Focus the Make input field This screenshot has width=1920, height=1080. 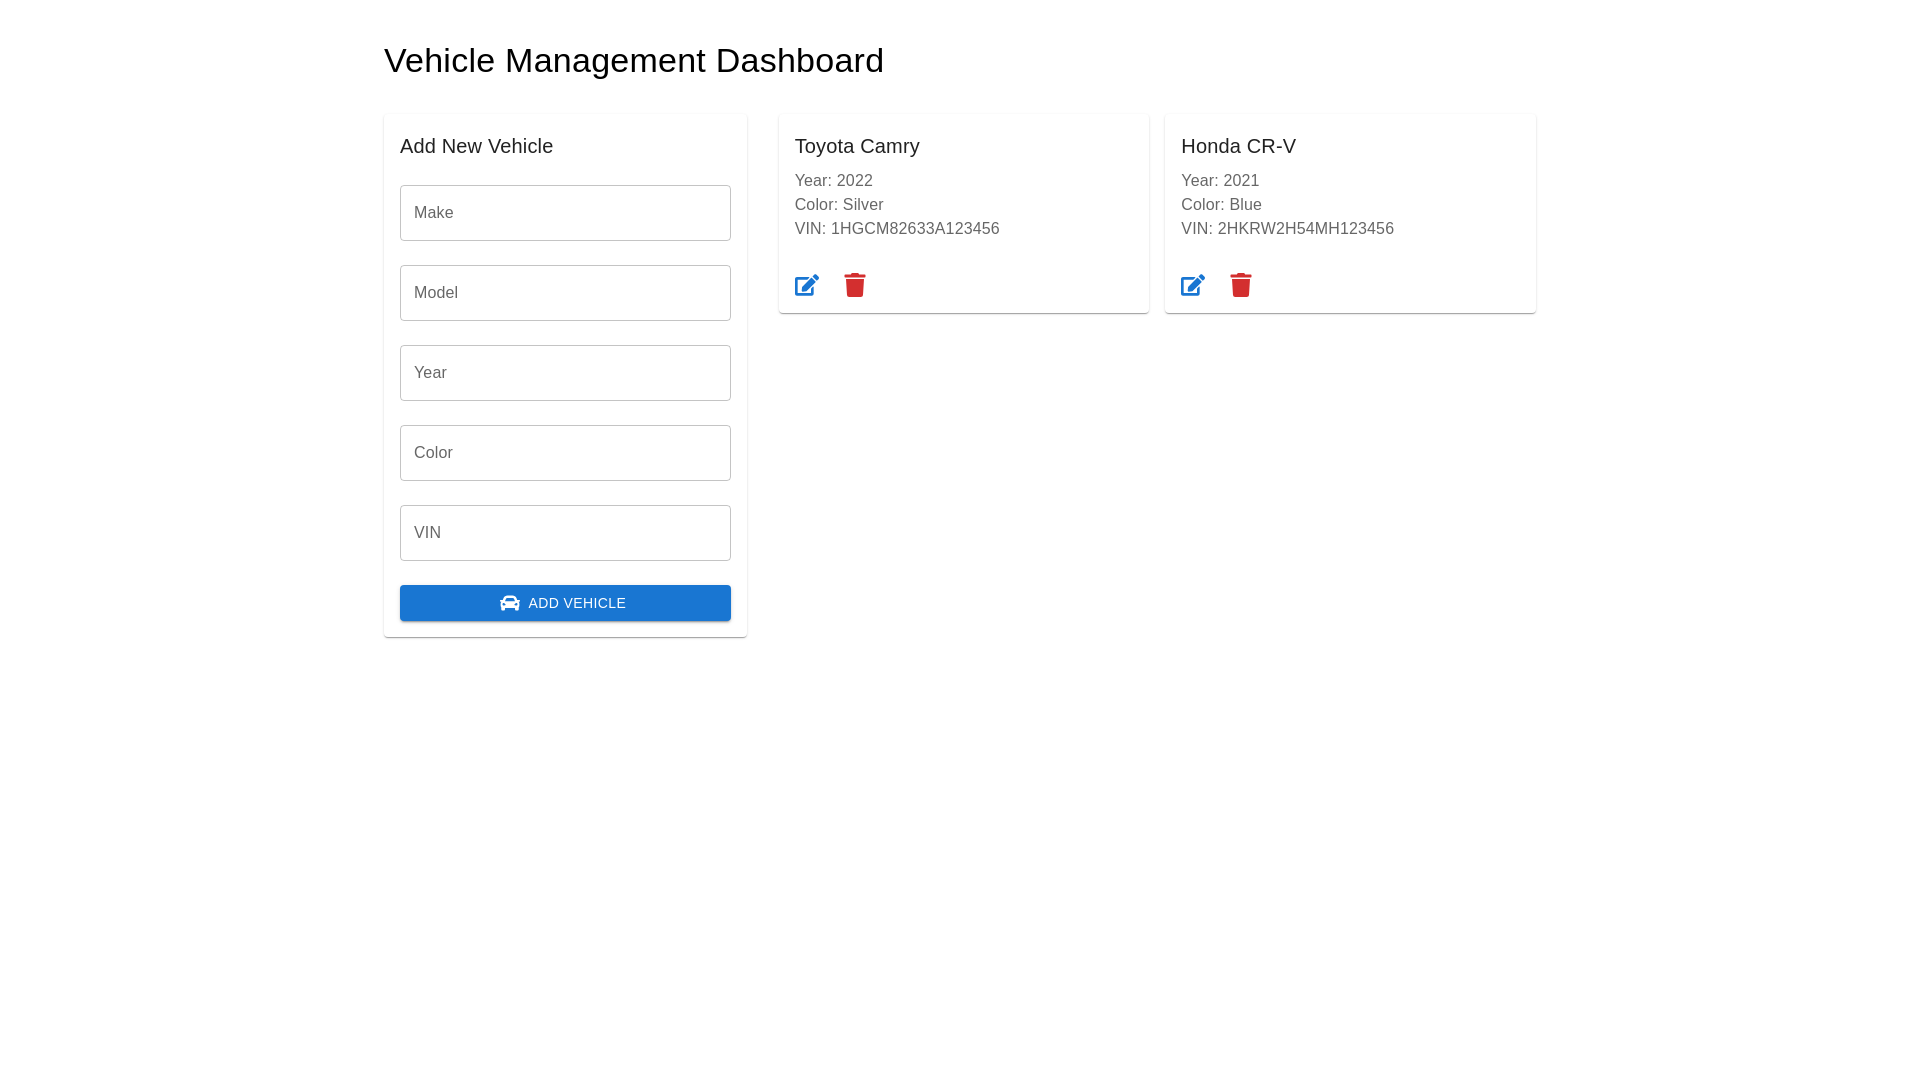(x=565, y=213)
